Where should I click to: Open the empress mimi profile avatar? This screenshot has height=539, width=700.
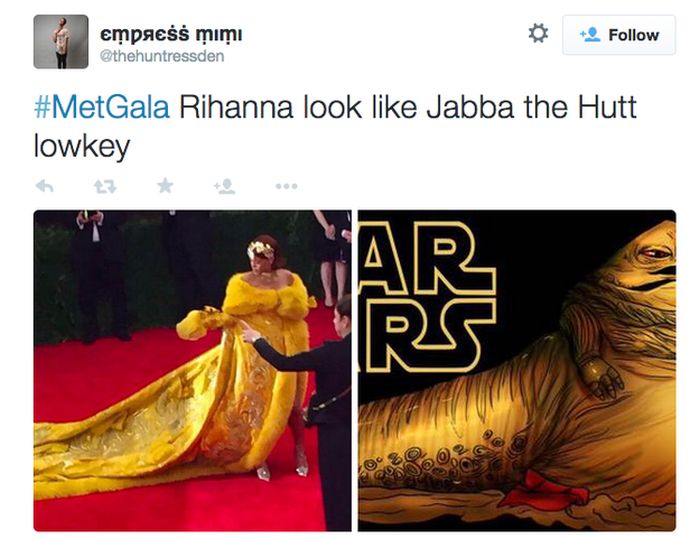pos(61,42)
